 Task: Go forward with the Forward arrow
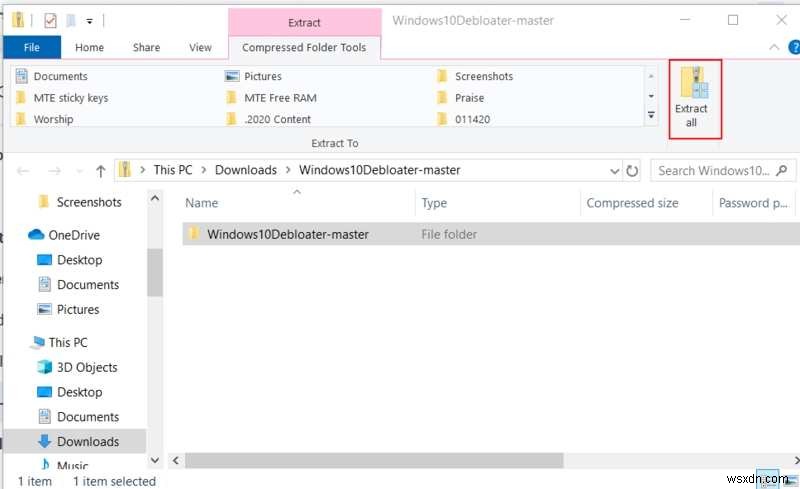click(54, 170)
